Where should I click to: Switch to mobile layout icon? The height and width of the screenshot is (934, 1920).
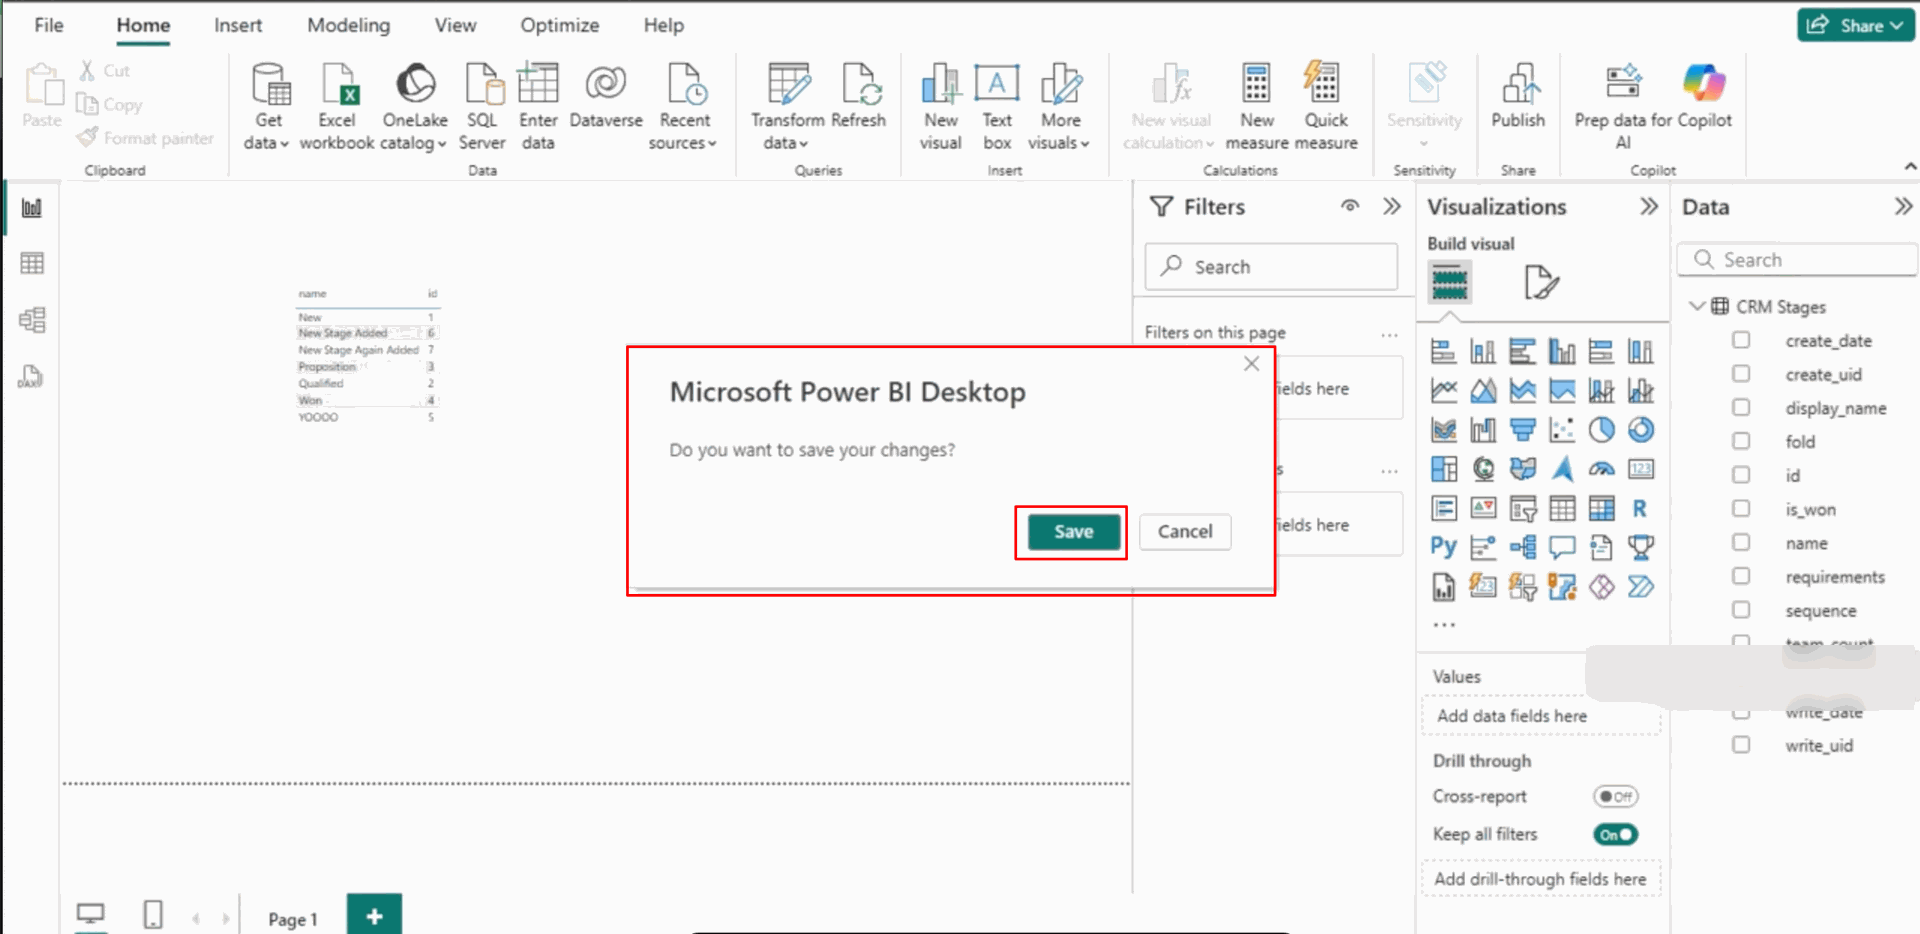153,914
